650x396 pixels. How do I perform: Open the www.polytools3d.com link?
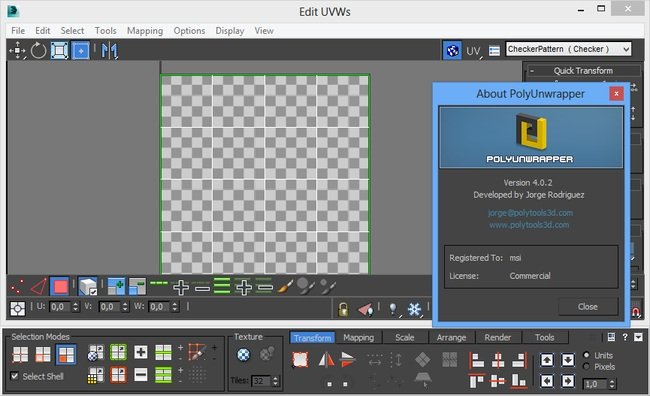(x=529, y=225)
